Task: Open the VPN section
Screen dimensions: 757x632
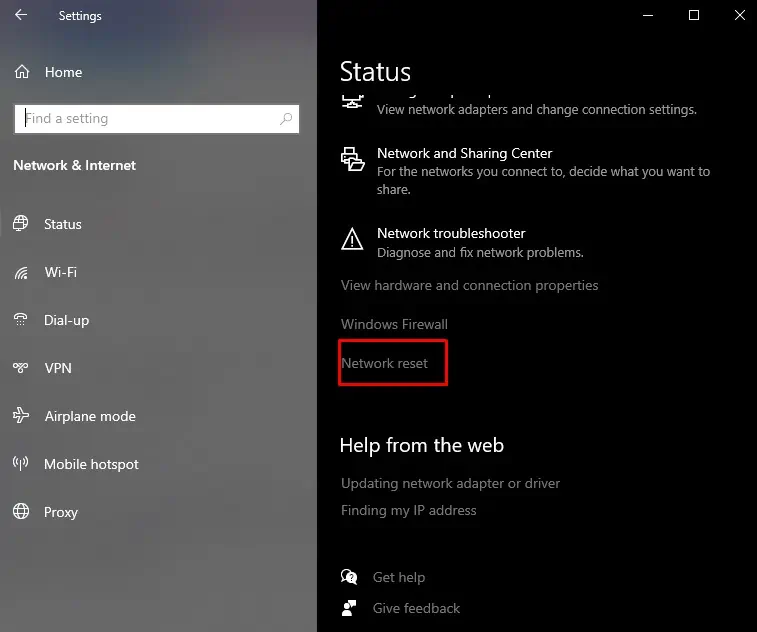Action: pyautogui.click(x=58, y=368)
